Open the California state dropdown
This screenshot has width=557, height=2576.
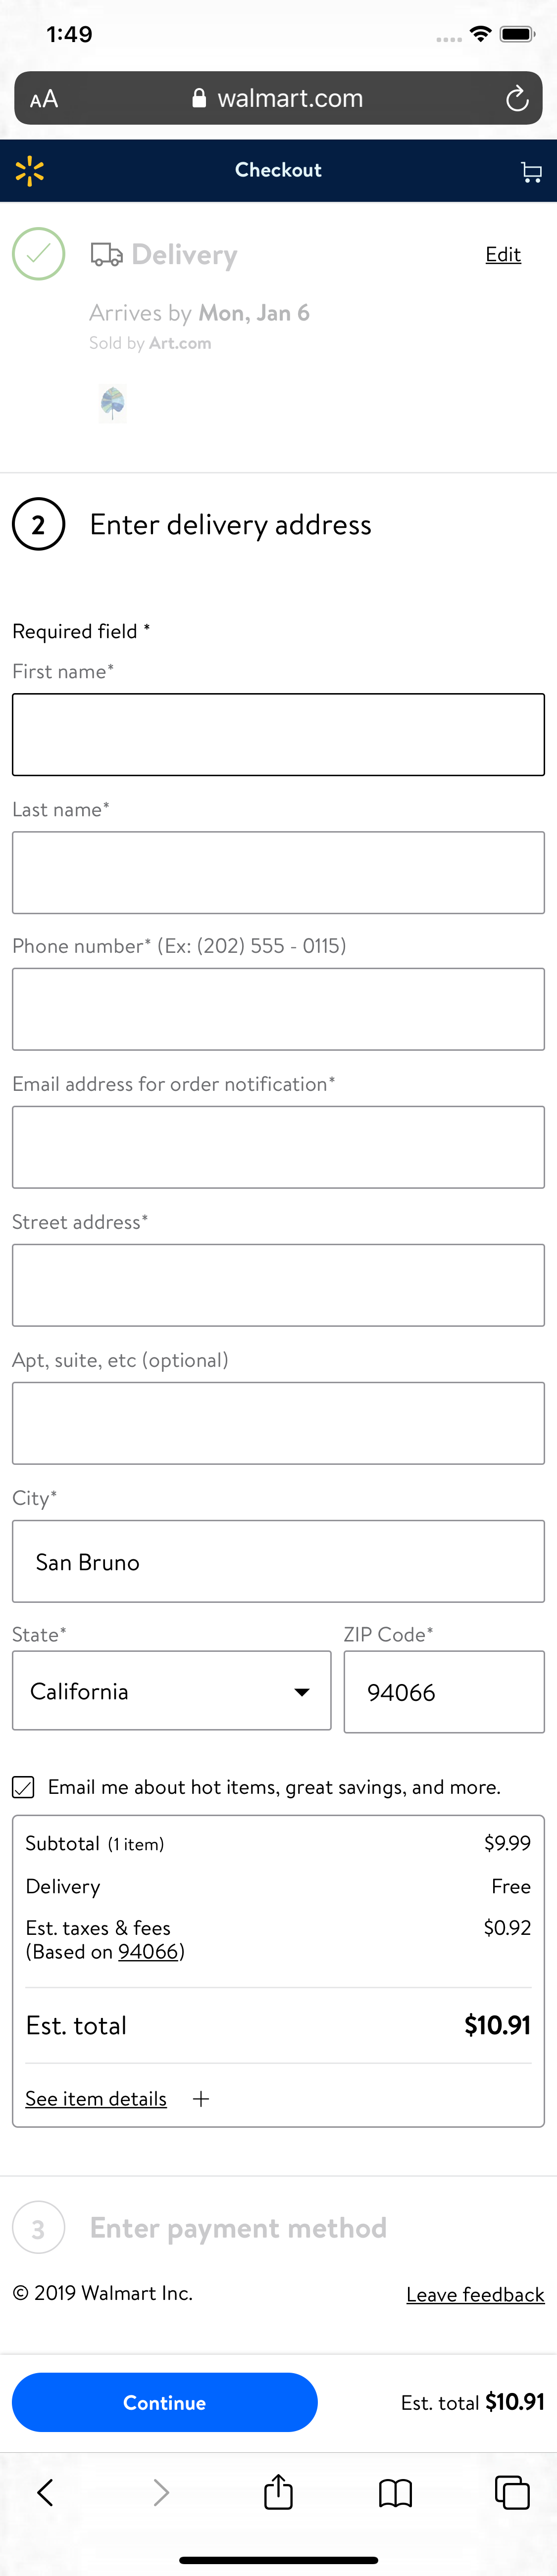pos(171,1691)
